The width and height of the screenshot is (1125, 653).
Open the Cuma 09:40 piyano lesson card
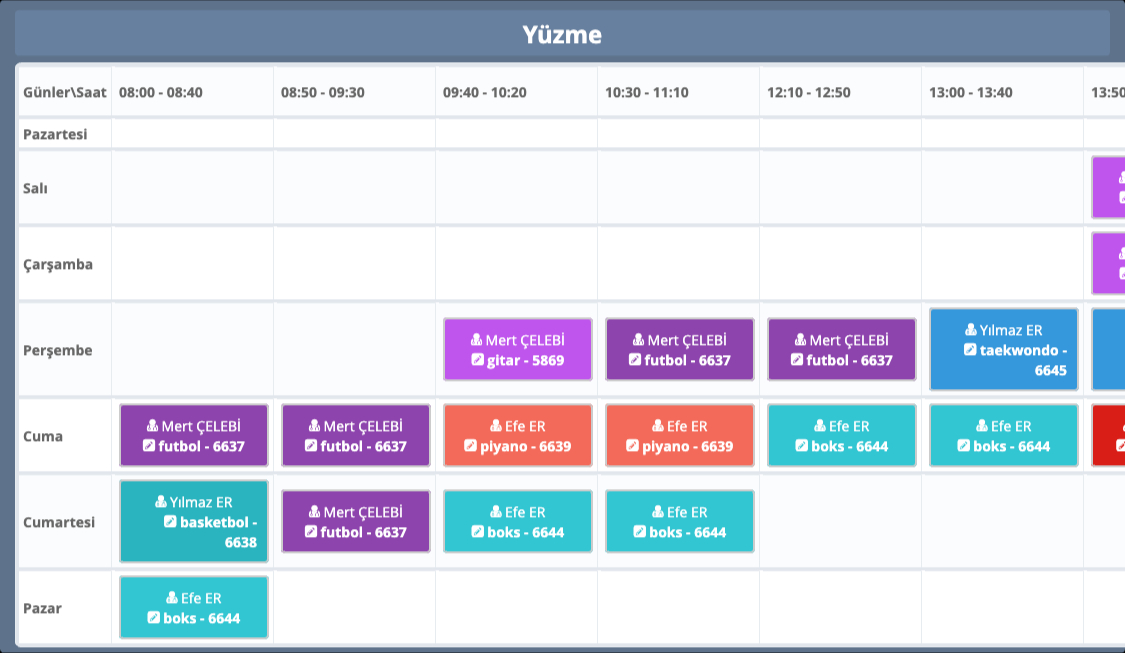pyautogui.click(x=517, y=436)
